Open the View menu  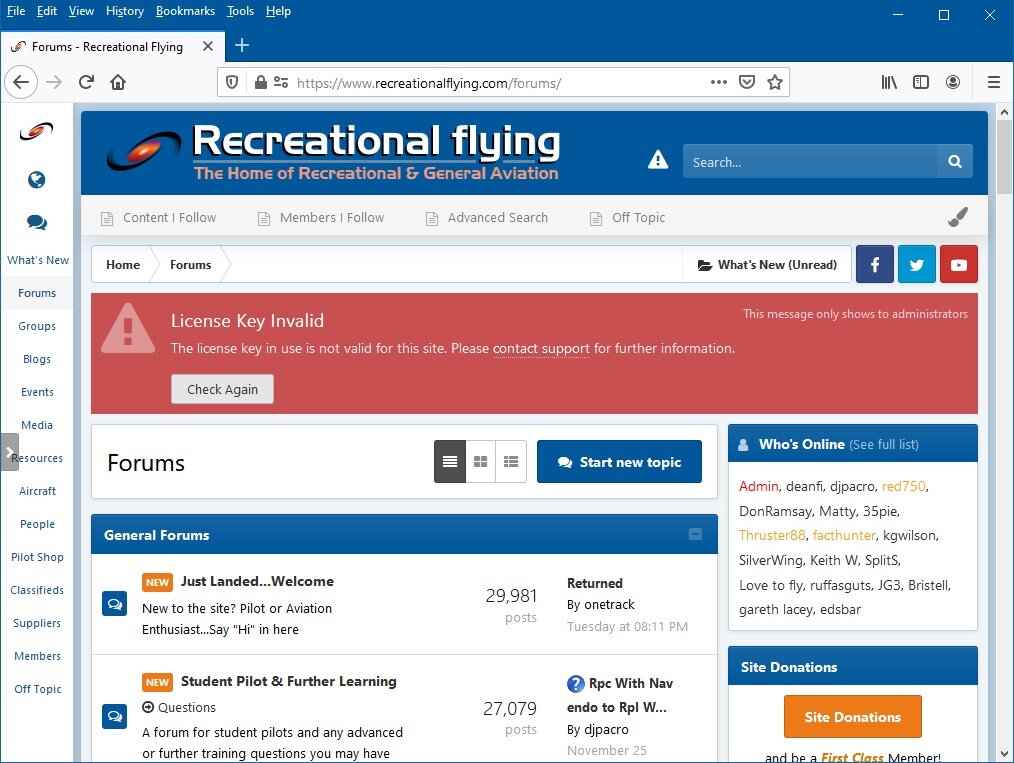(81, 11)
